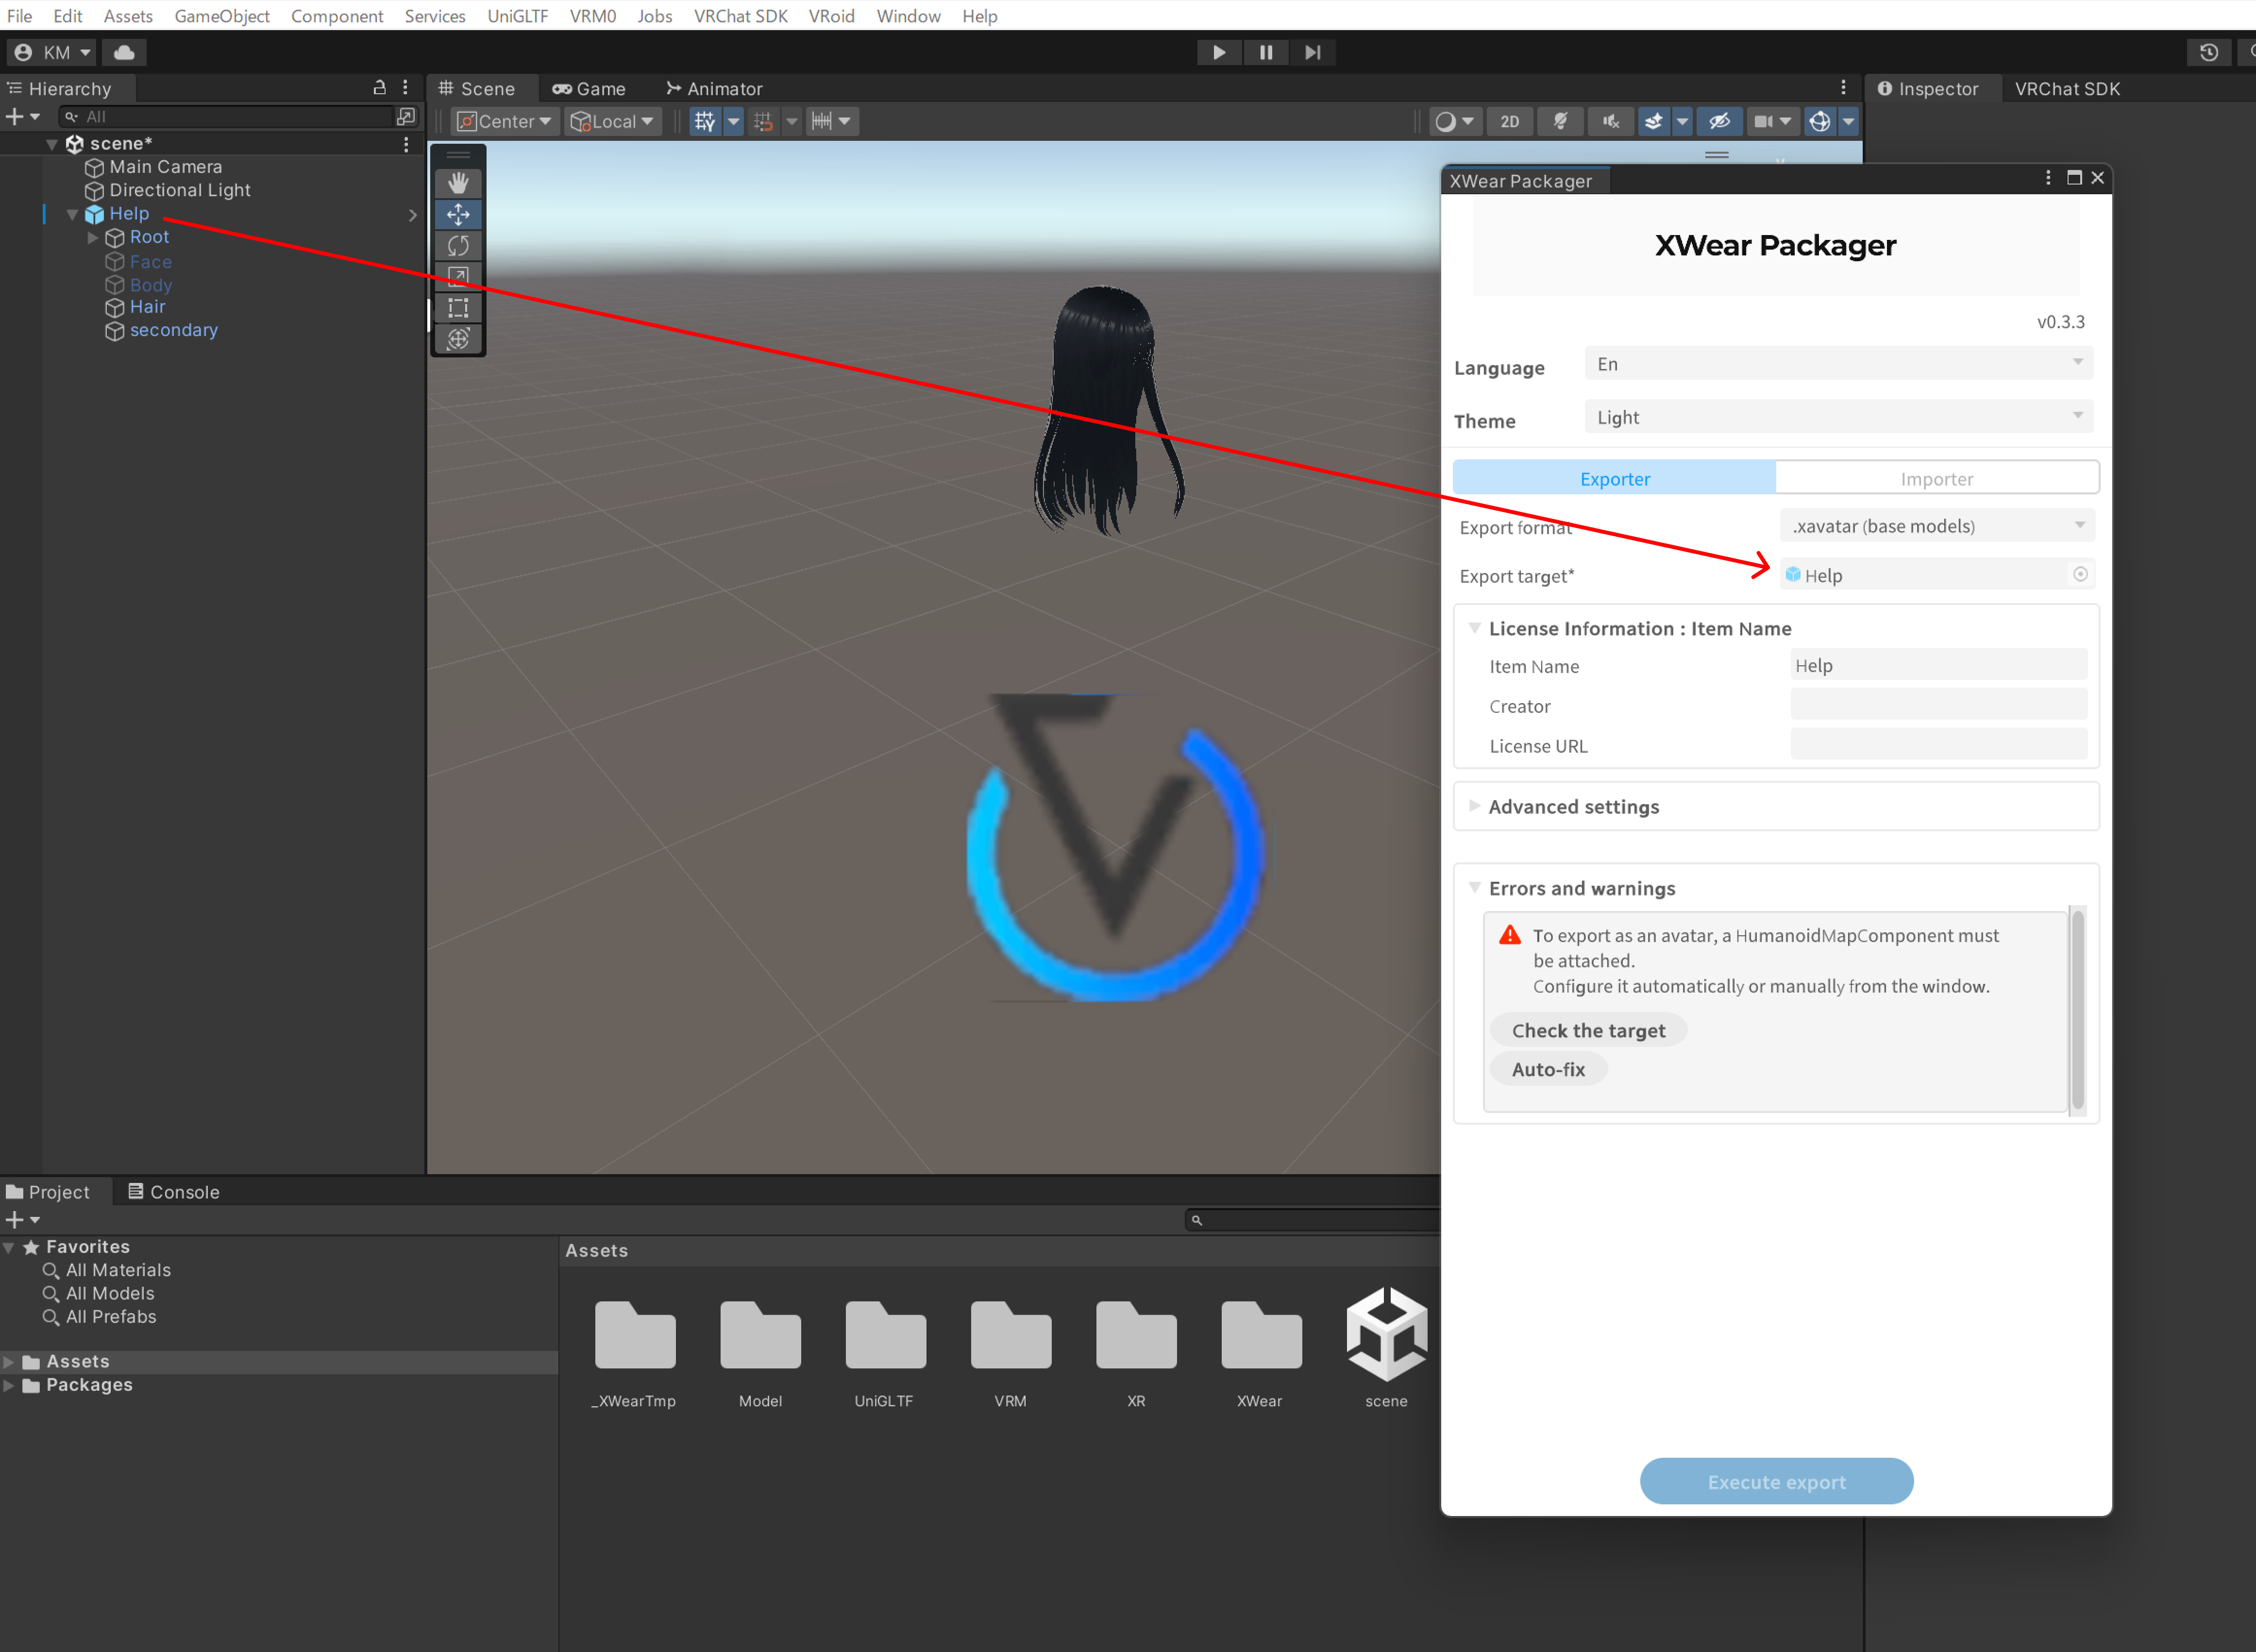The image size is (2256, 1652).
Task: Collapse Errors and warnings section
Action: pyautogui.click(x=1475, y=888)
